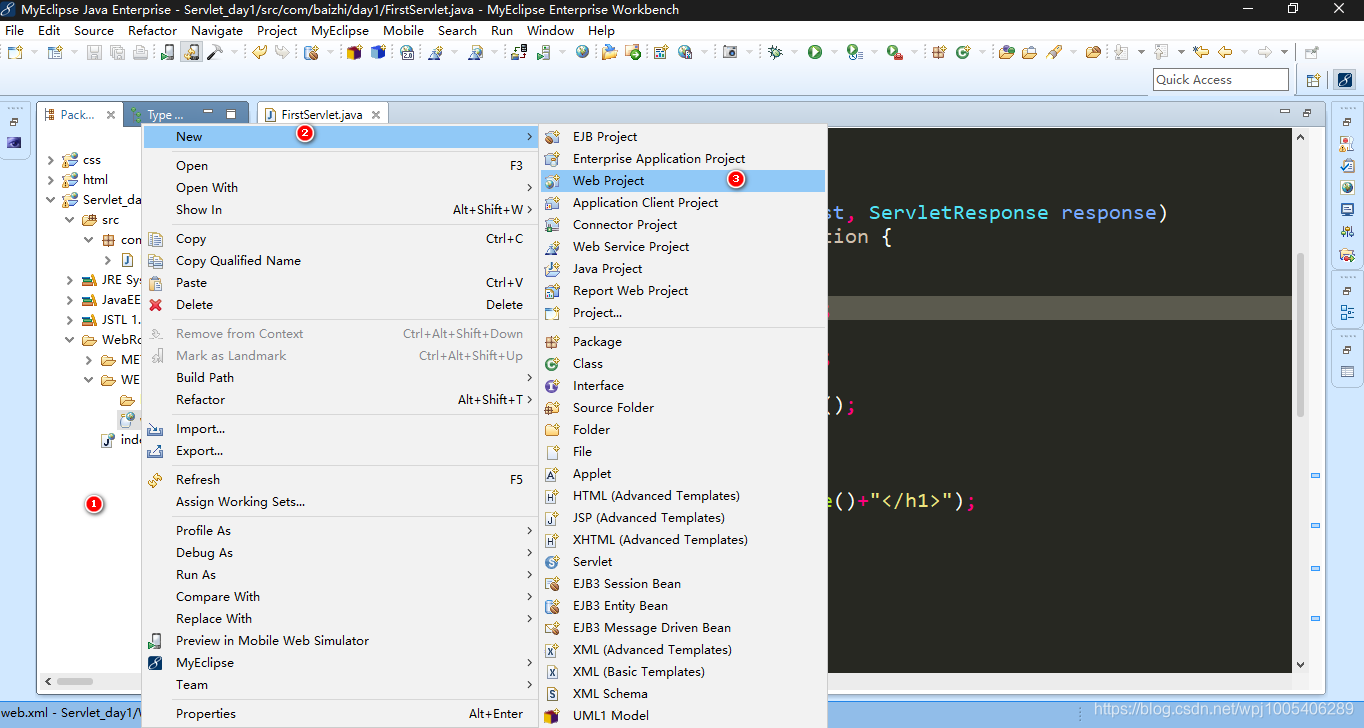Click the New Java Package toolbar icon
Viewport: 1364px width, 728px height.
939,52
